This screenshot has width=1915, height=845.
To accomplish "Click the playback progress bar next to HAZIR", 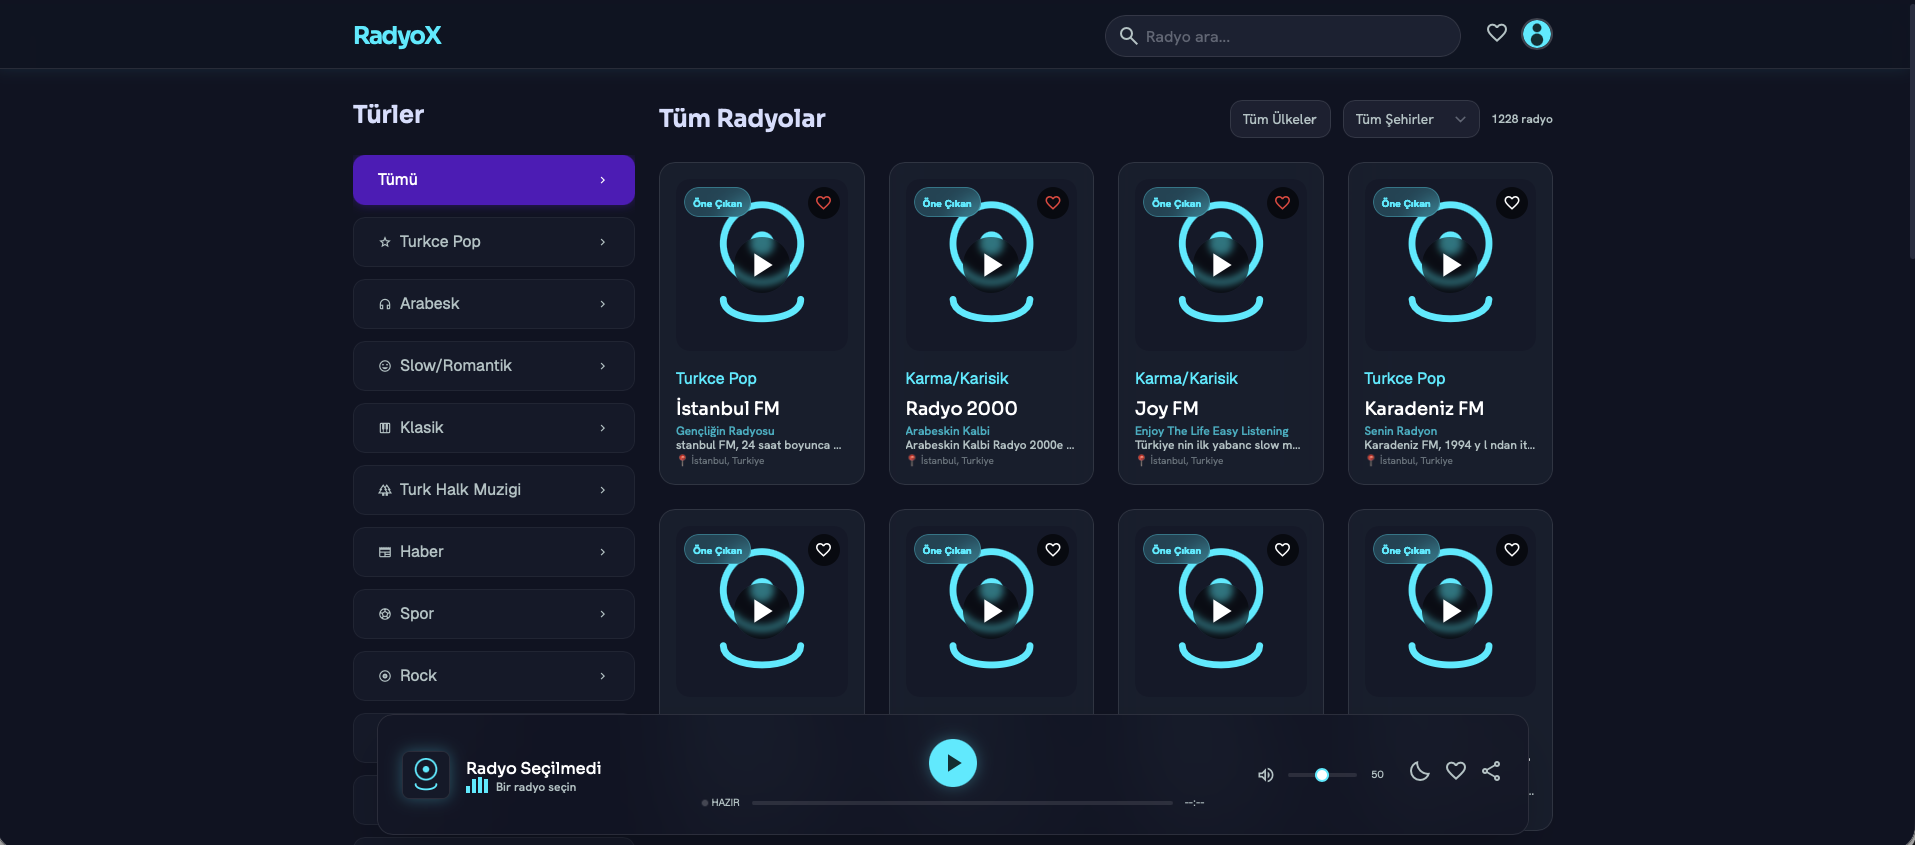I will pos(962,802).
